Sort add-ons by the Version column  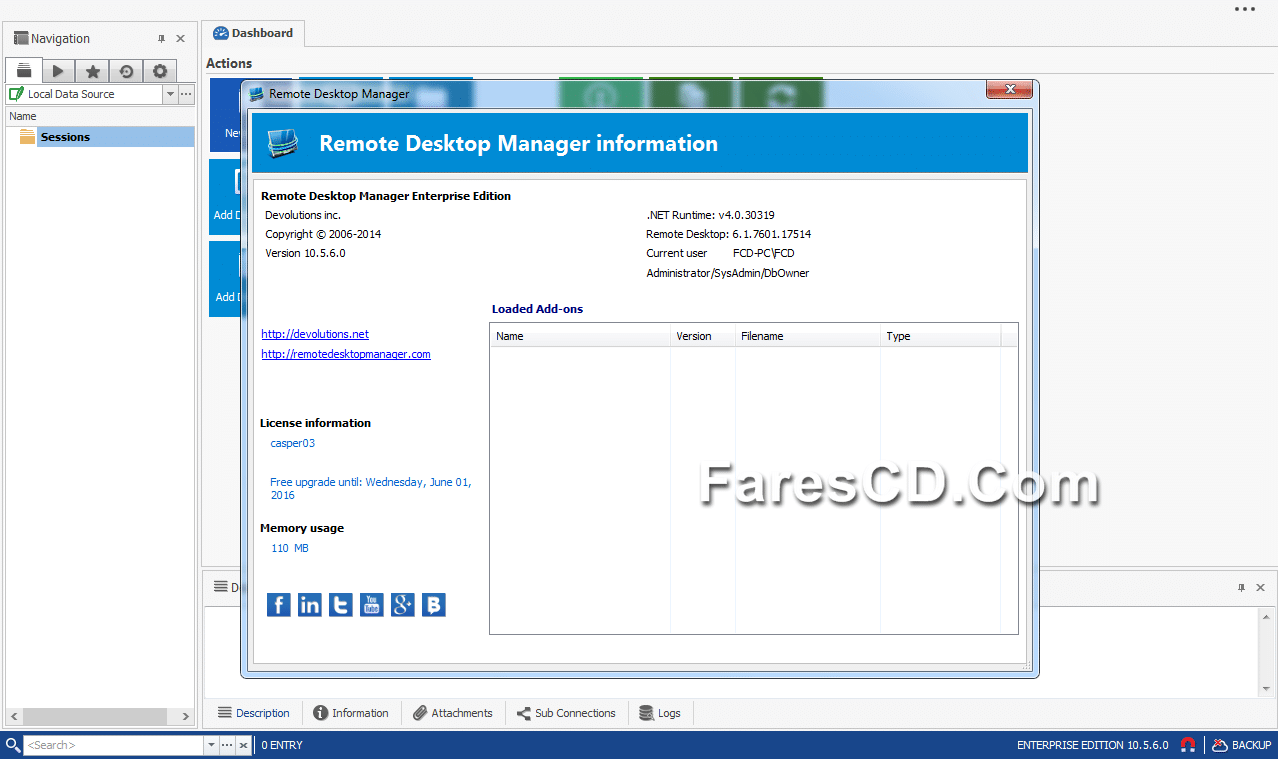click(703, 336)
